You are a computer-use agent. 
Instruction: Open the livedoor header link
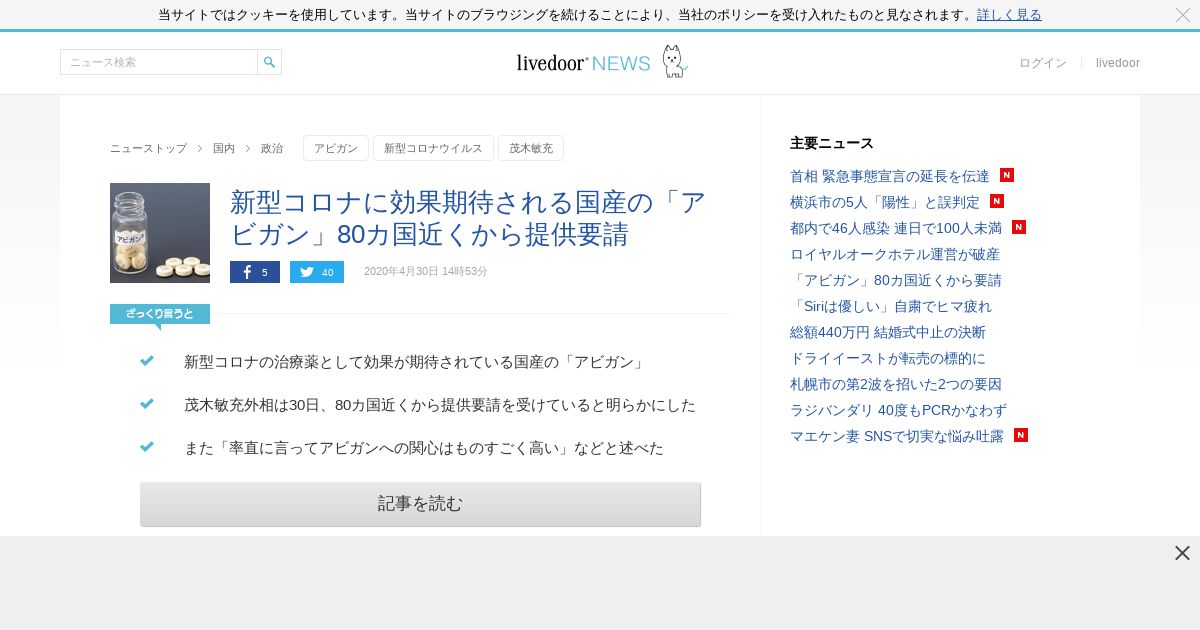pyautogui.click(x=1118, y=63)
